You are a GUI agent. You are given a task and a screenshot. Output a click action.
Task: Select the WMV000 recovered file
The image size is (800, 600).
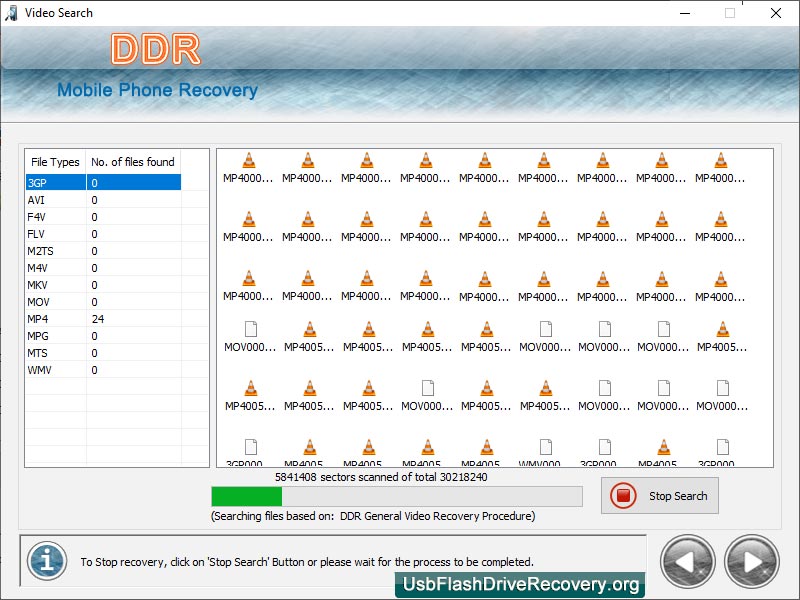[545, 453]
